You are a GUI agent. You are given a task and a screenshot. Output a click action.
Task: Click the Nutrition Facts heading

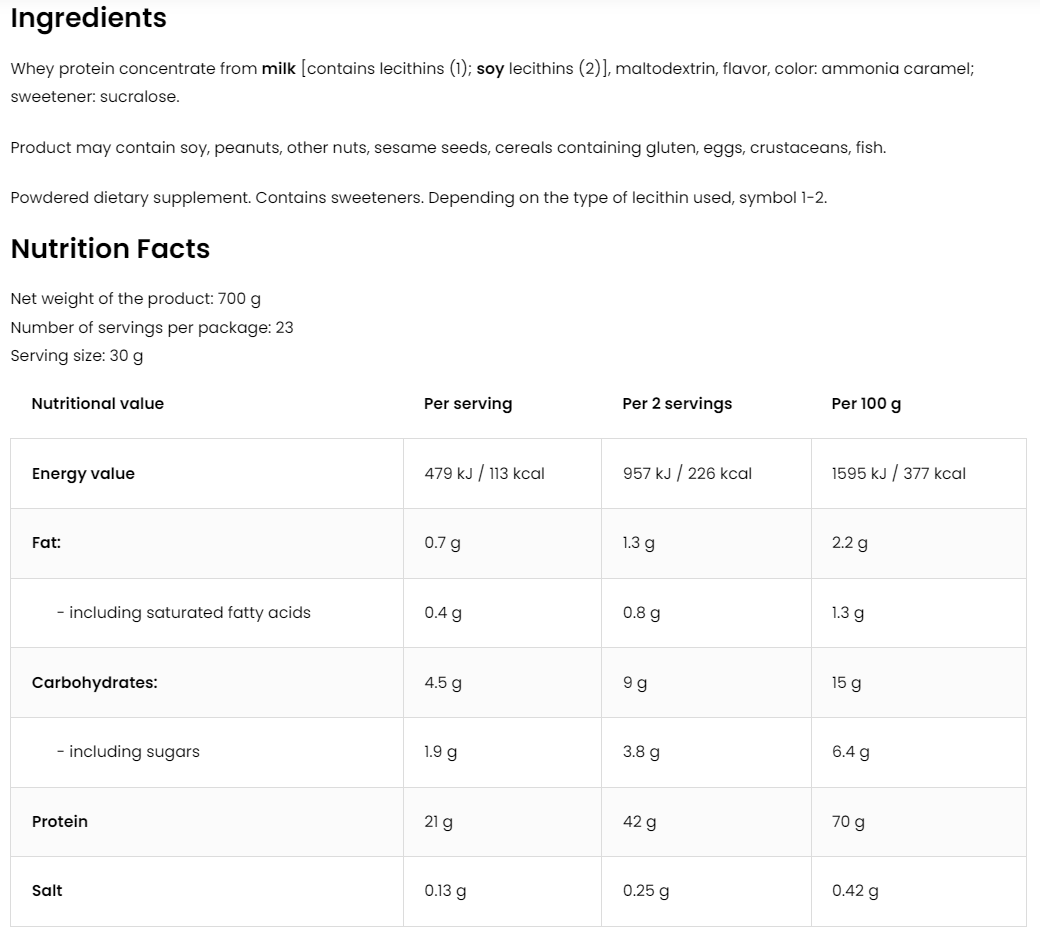(110, 248)
